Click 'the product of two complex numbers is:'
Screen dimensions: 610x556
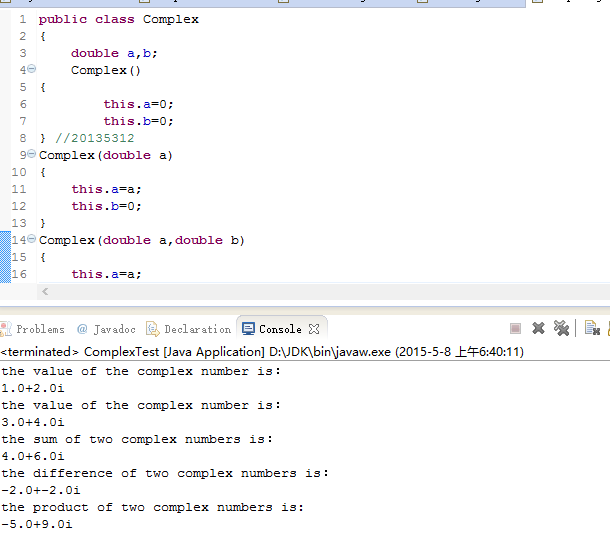(x=152, y=507)
